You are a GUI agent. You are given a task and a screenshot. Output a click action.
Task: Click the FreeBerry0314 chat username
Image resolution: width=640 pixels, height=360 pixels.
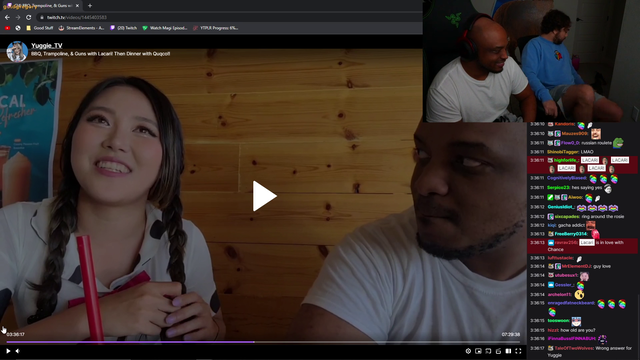571,234
